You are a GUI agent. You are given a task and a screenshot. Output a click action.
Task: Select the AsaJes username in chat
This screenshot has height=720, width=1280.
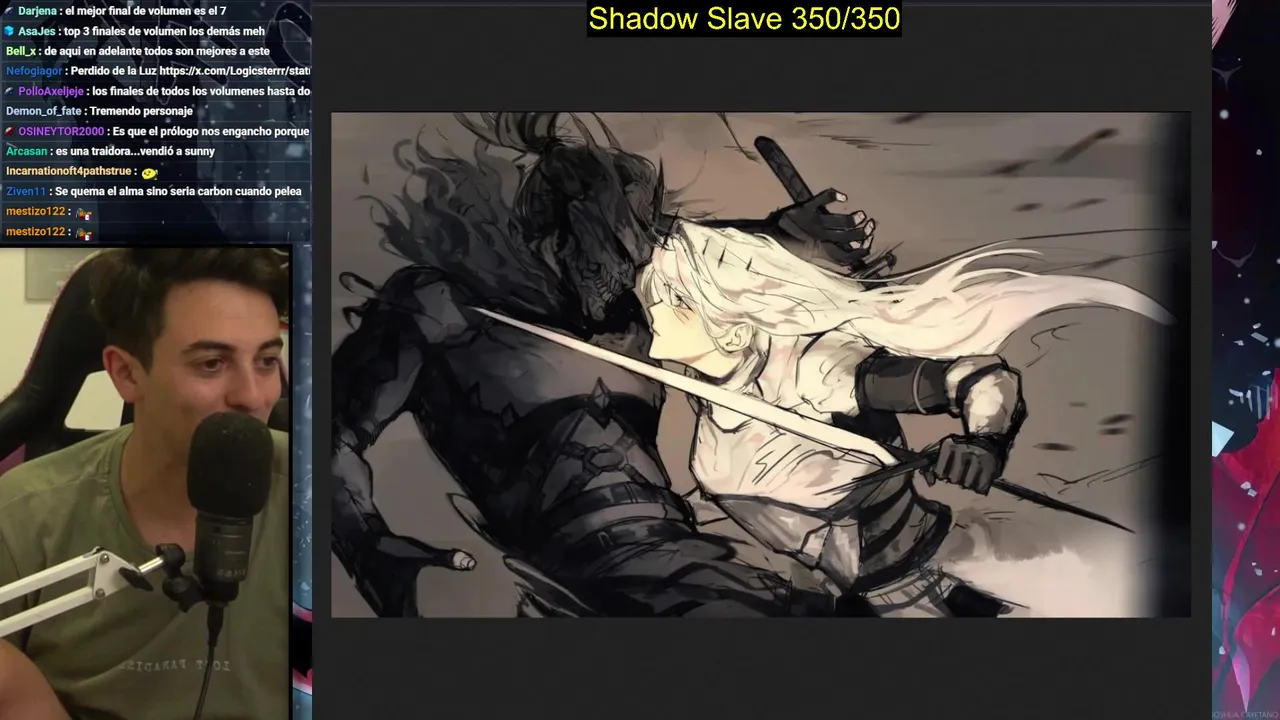[36, 31]
